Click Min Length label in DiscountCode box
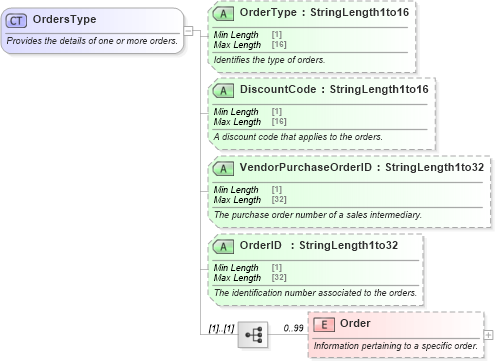This screenshot has height=362, width=495. point(236,112)
